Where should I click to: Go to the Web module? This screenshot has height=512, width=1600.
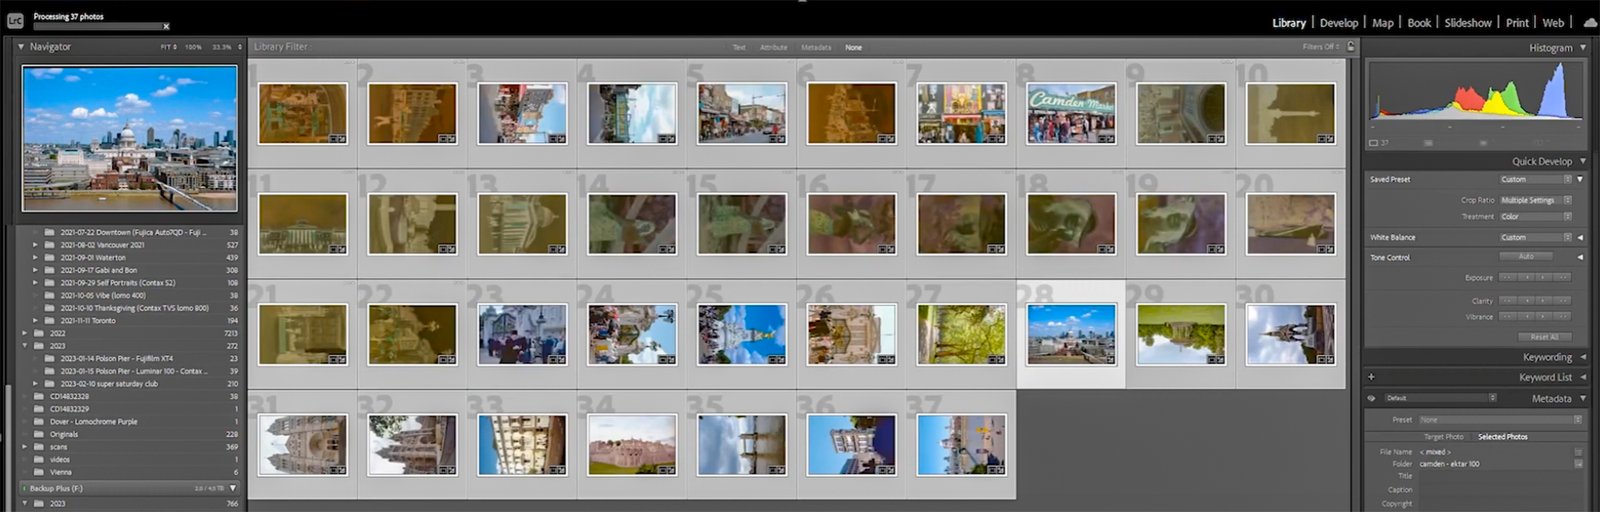1553,23
